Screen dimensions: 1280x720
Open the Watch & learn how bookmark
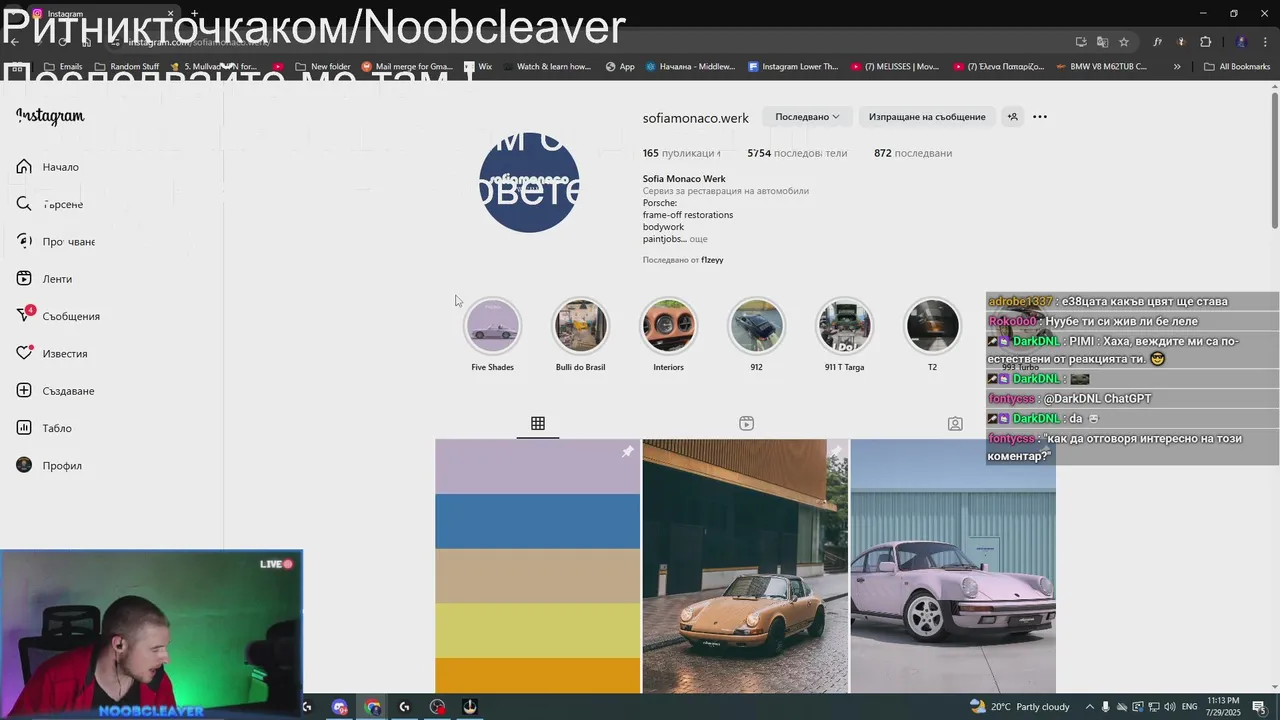pyautogui.click(x=547, y=67)
